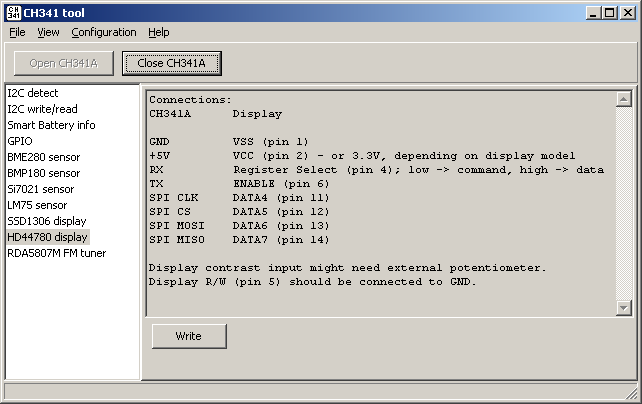Click the scroll up arrow of text box

coord(624,99)
